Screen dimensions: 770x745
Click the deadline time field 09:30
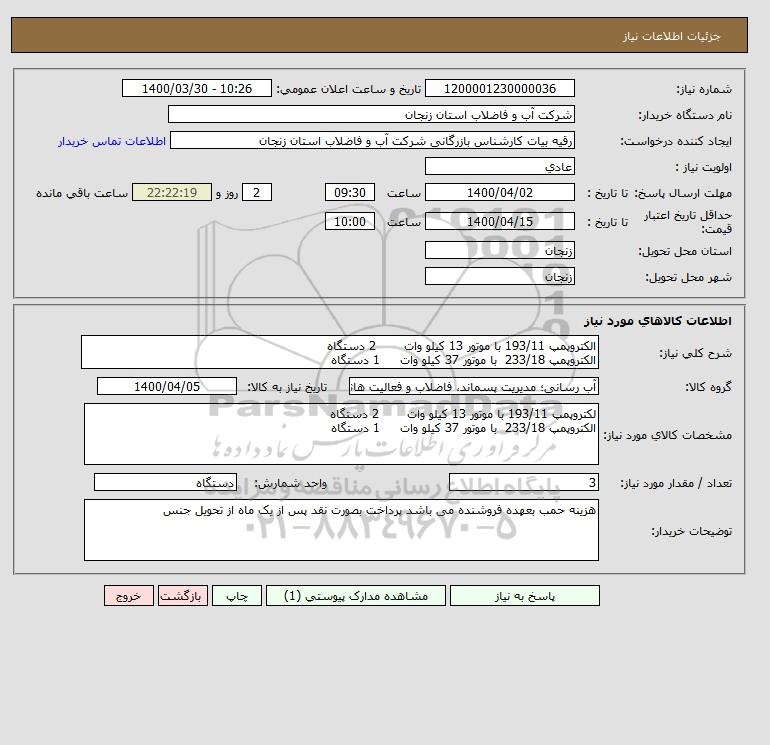[350, 193]
